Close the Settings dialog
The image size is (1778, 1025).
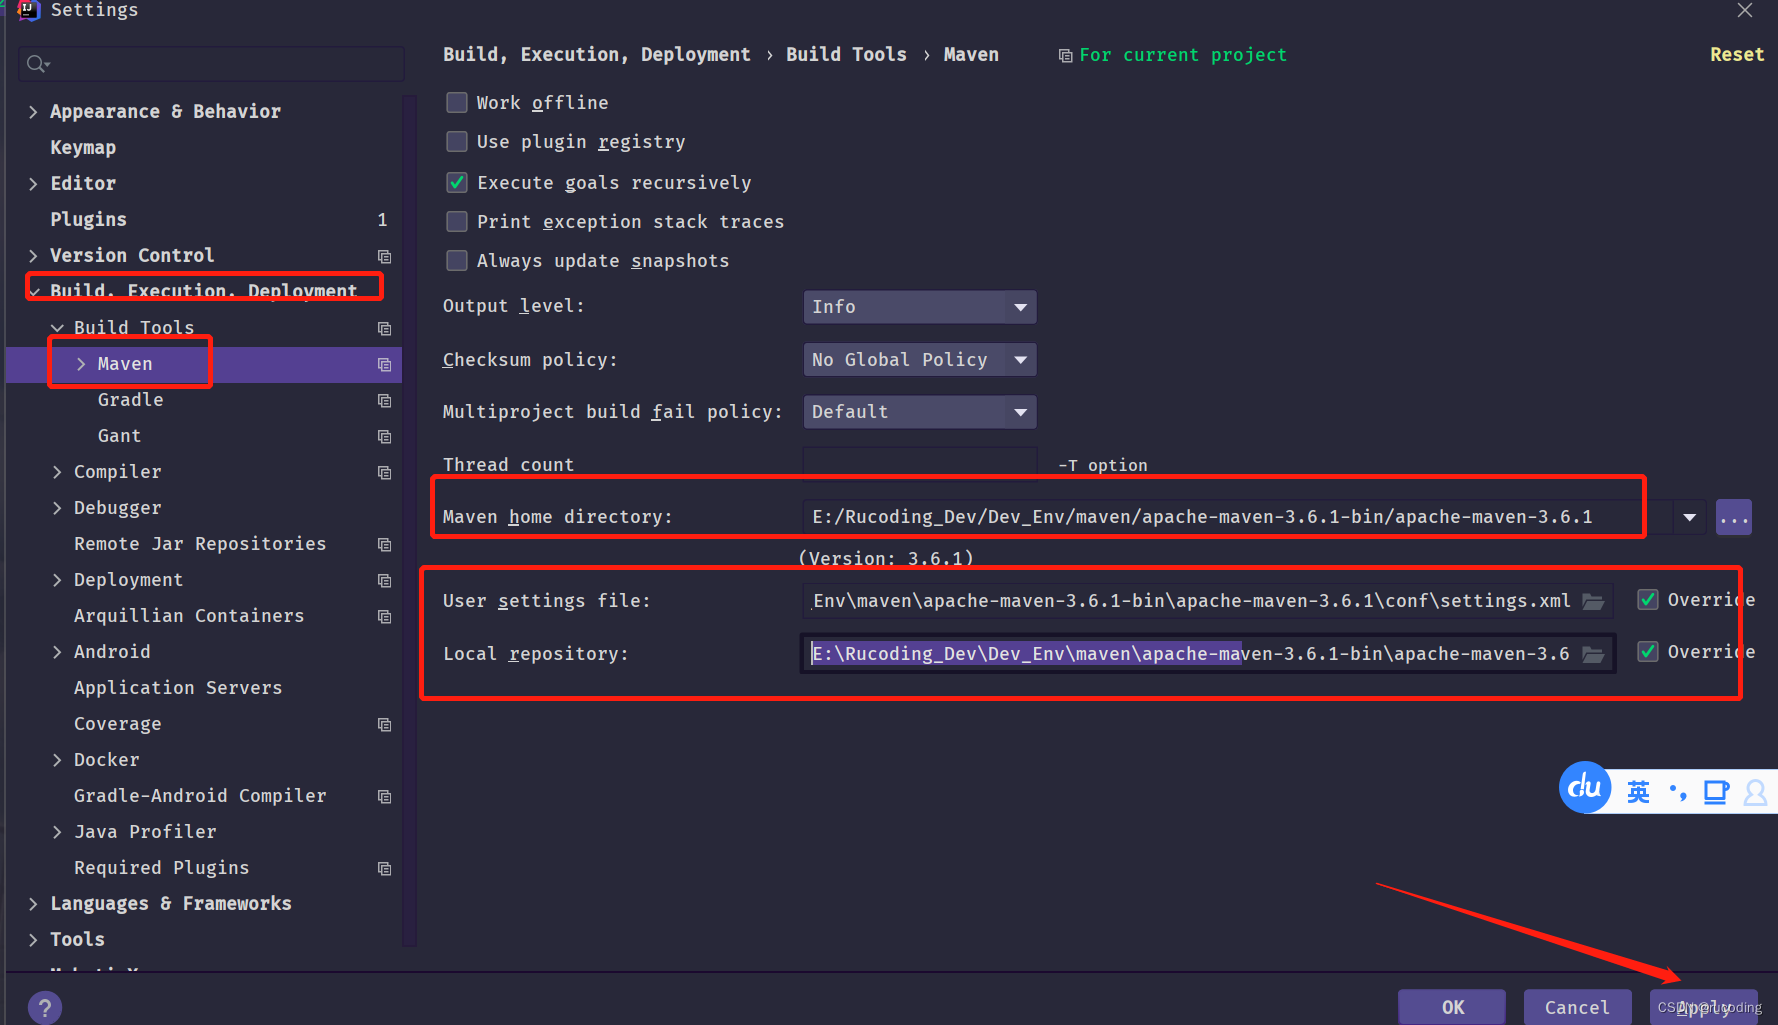coord(1745,10)
